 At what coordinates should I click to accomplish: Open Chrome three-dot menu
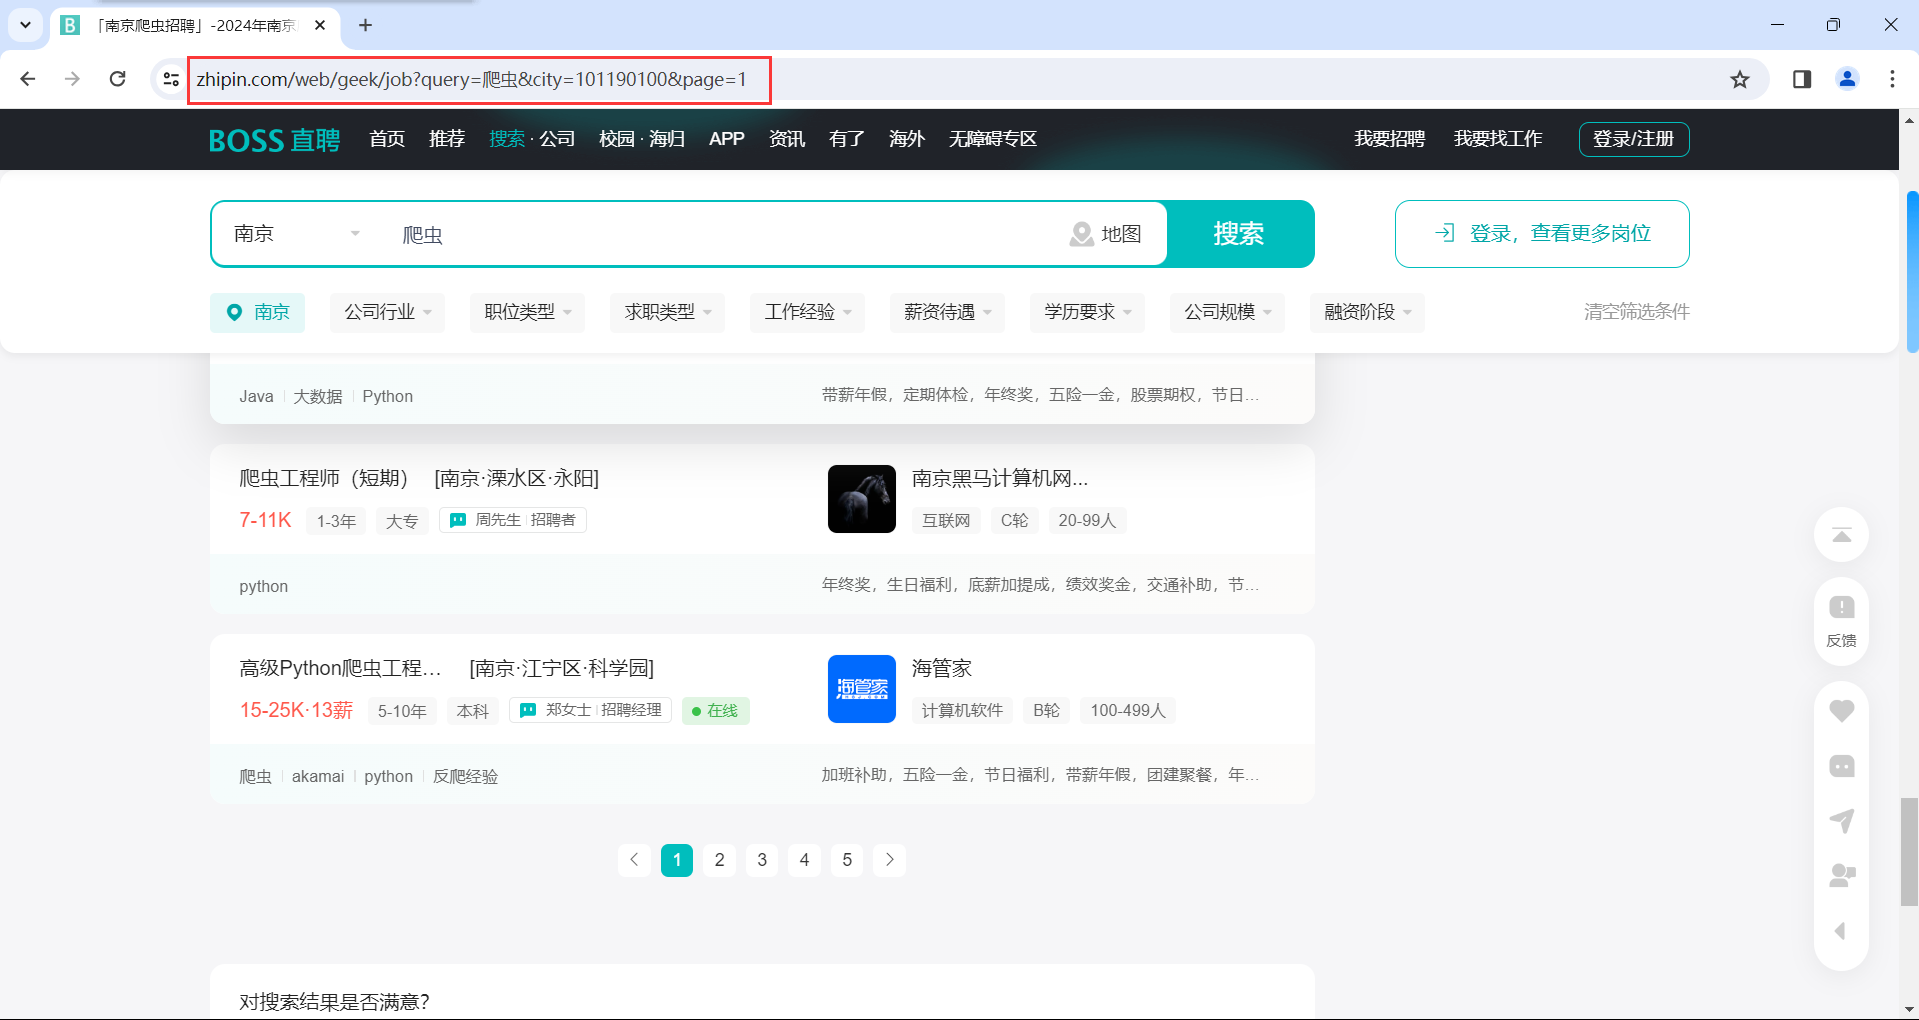click(1892, 79)
